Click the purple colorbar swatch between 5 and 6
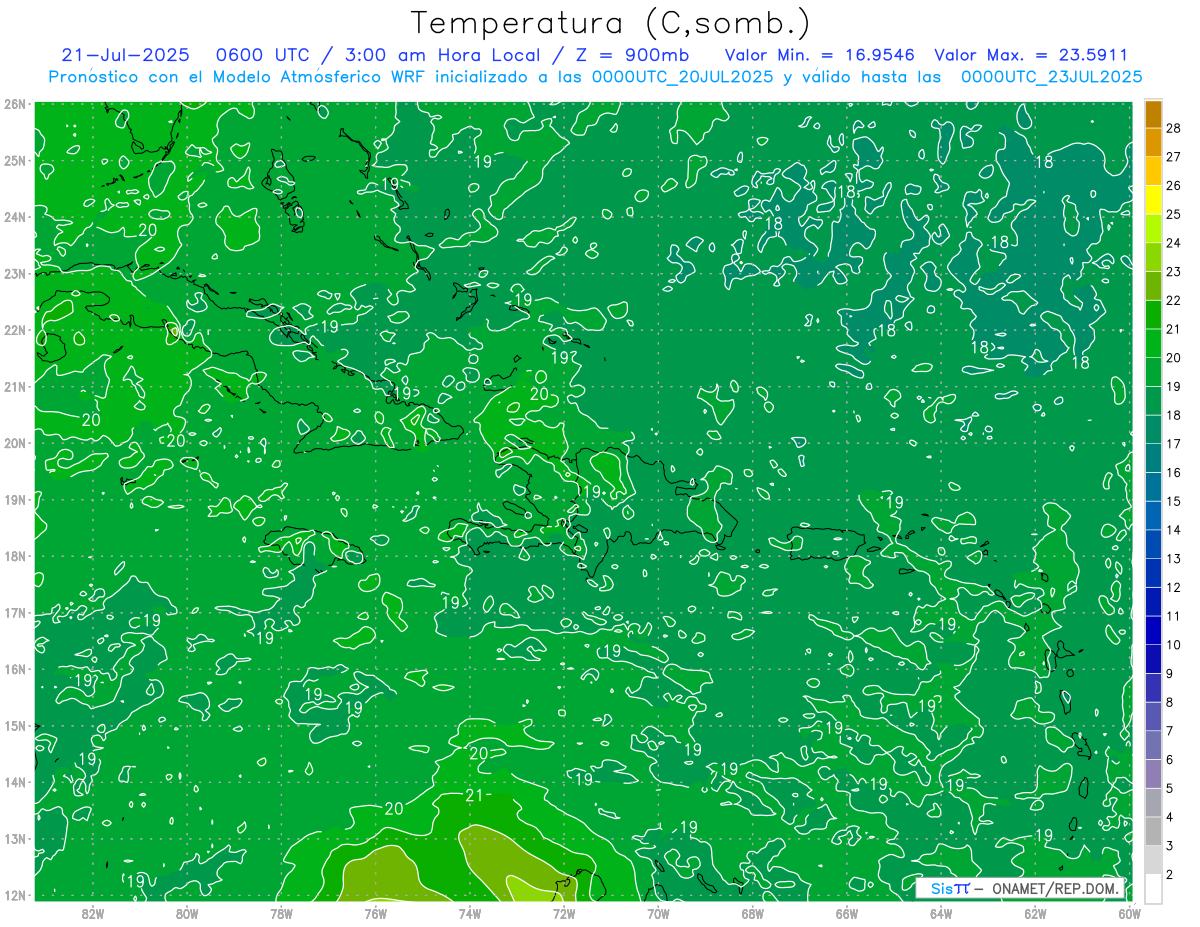Screen dimensions: 1200x927 (1153, 774)
